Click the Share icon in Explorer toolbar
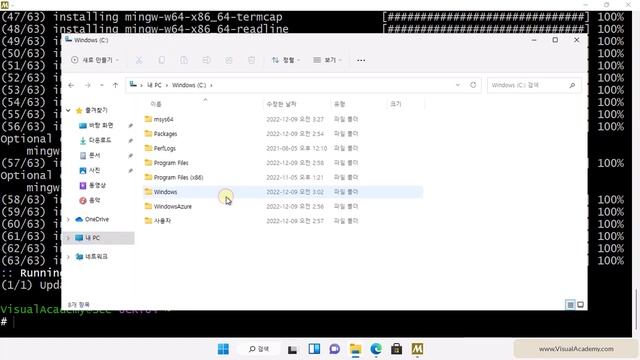The width and height of the screenshot is (640, 360). (x=229, y=60)
